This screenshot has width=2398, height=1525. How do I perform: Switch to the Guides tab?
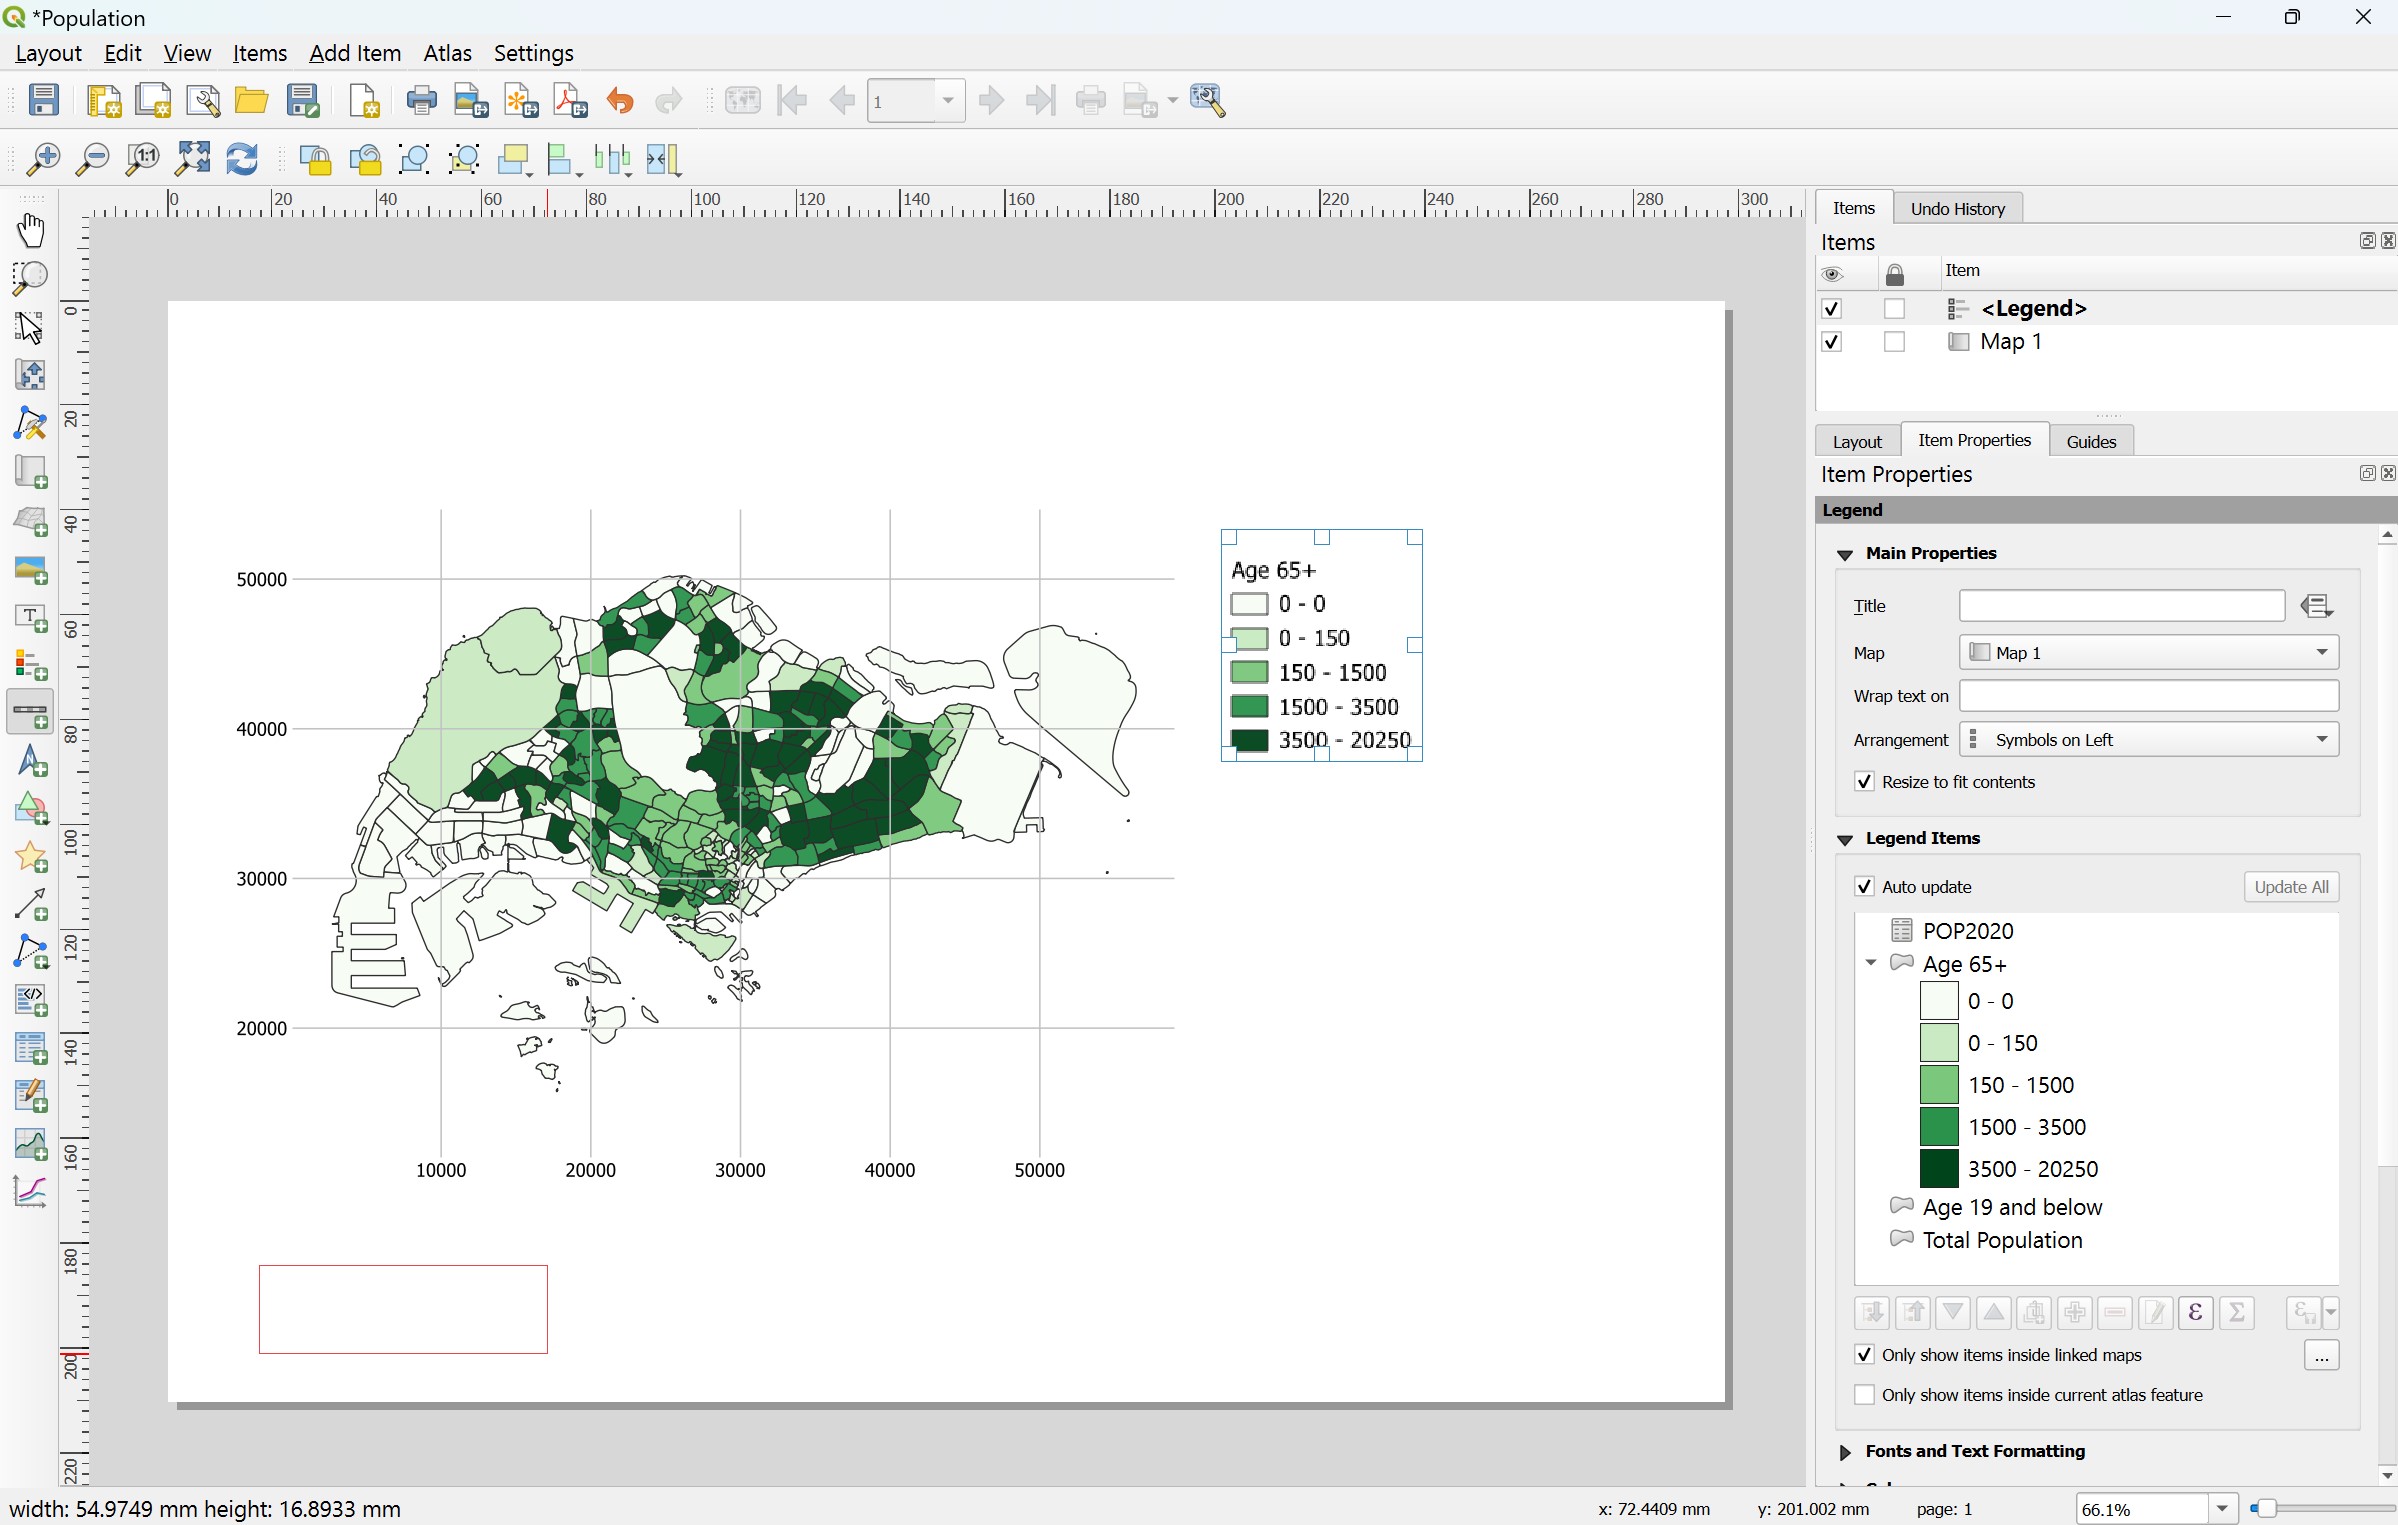pos(2091,441)
